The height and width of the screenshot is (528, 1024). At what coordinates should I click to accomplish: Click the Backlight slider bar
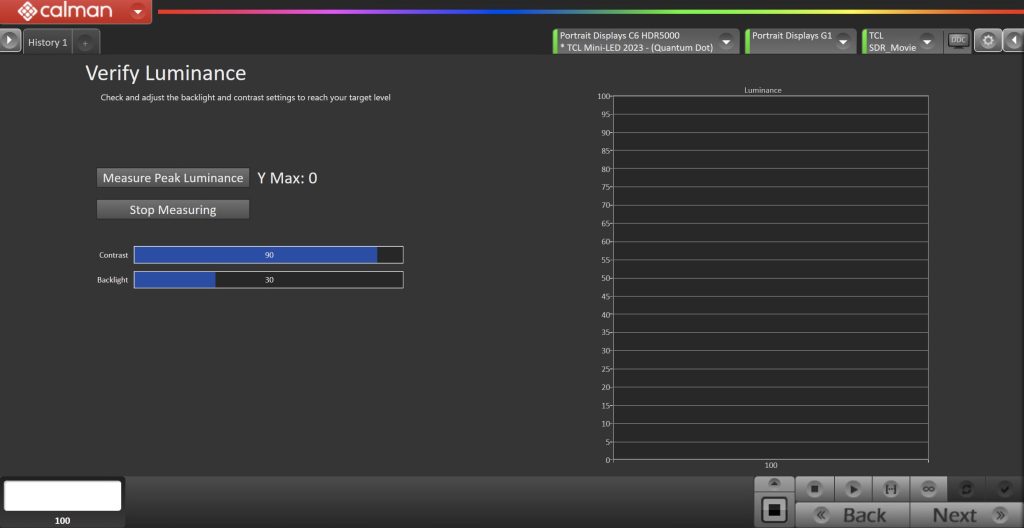[268, 280]
